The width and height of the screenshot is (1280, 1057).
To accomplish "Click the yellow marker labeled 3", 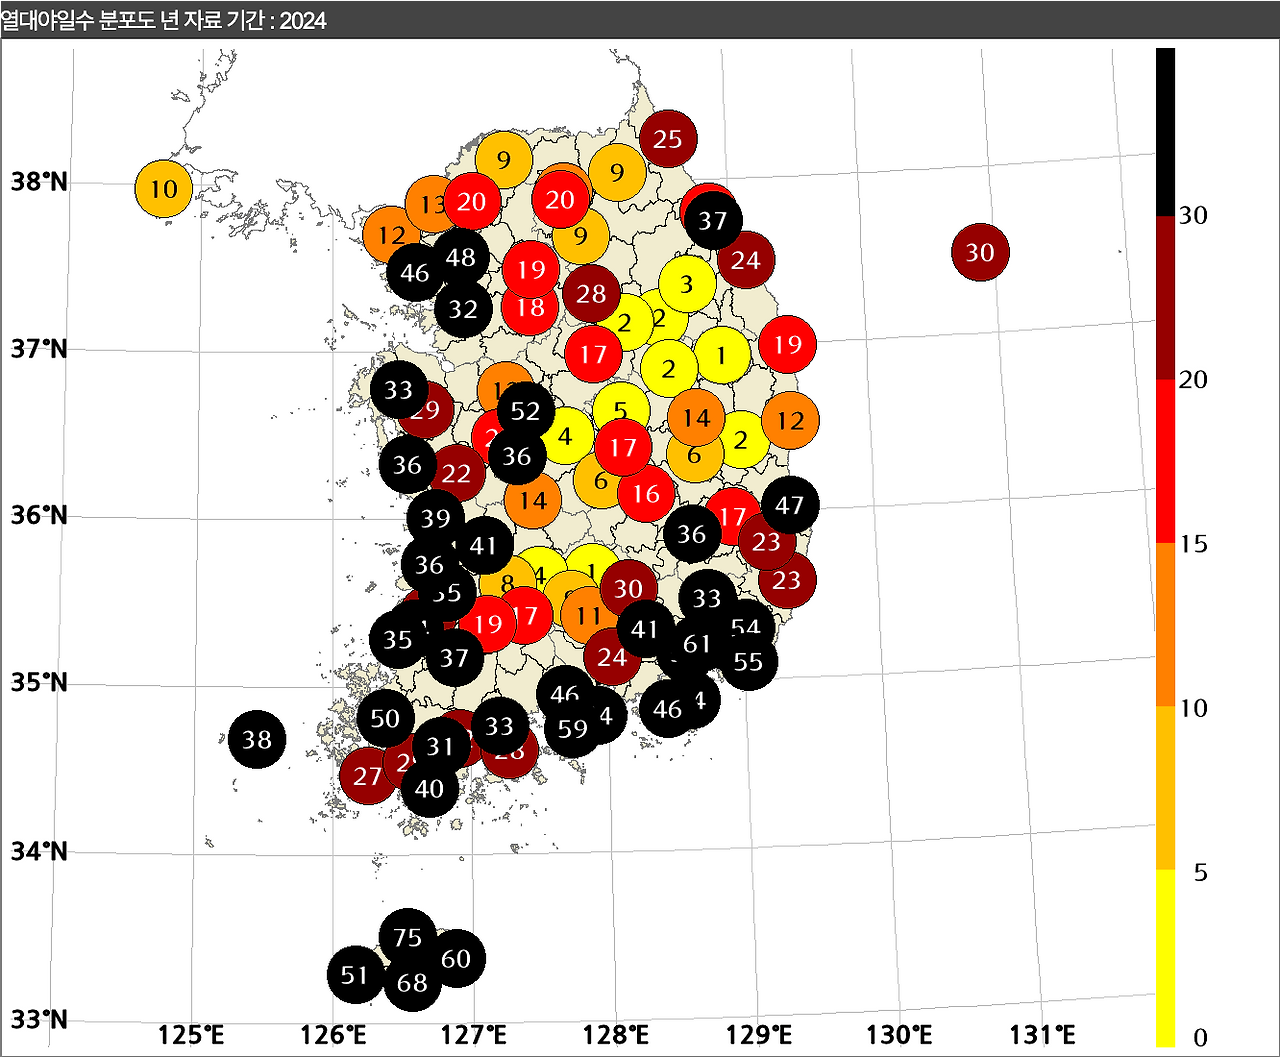I will [687, 284].
